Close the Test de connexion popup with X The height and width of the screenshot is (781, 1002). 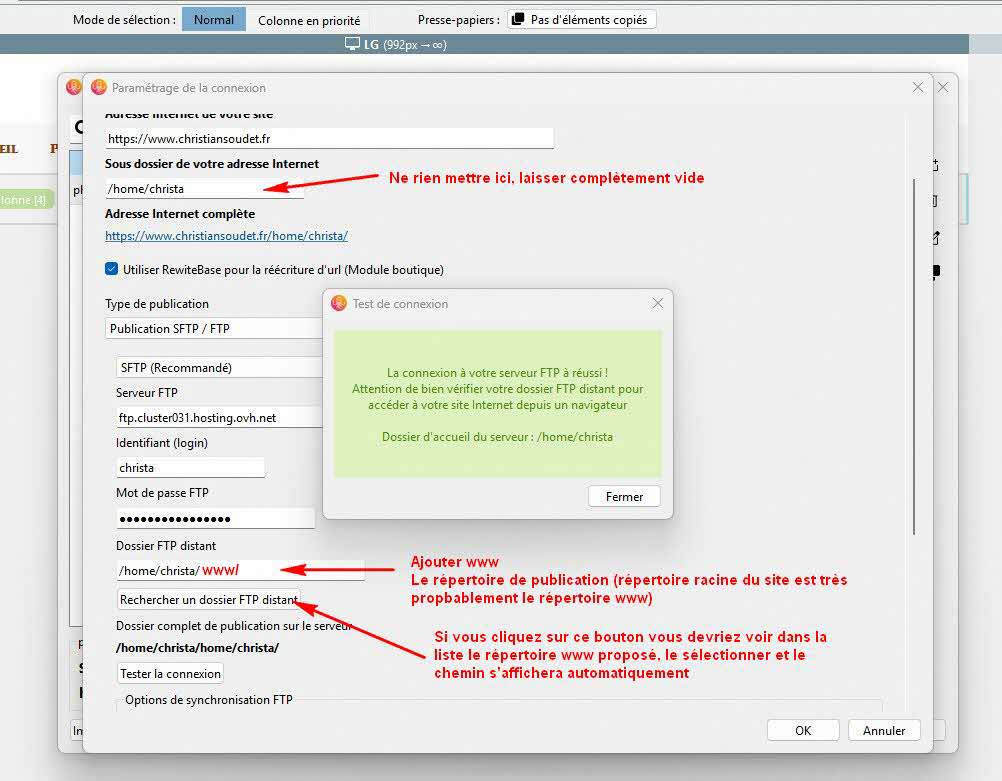[x=657, y=303]
